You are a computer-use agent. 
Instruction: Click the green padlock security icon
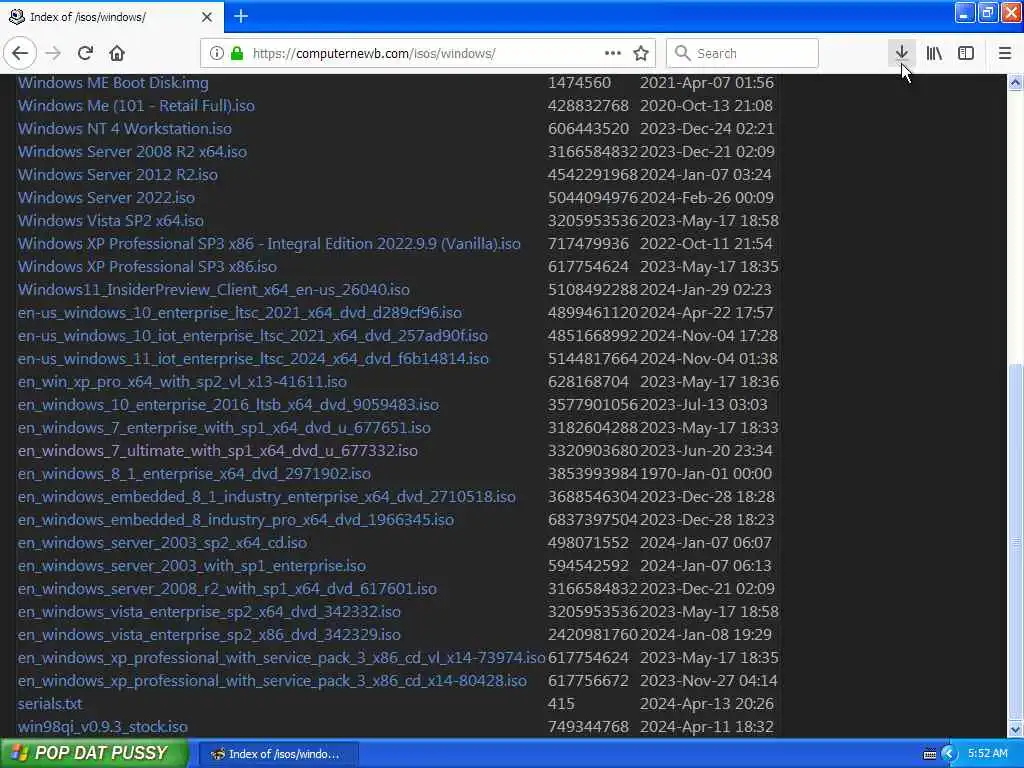237,53
